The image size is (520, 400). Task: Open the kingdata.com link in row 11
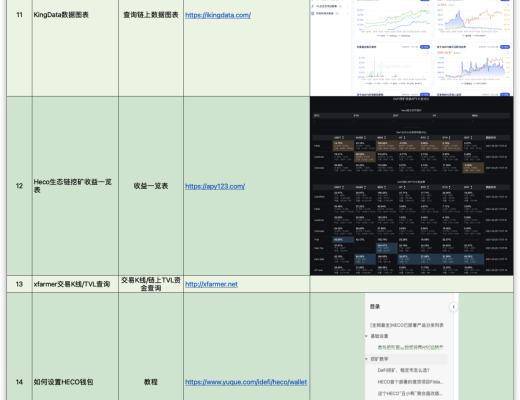218,15
